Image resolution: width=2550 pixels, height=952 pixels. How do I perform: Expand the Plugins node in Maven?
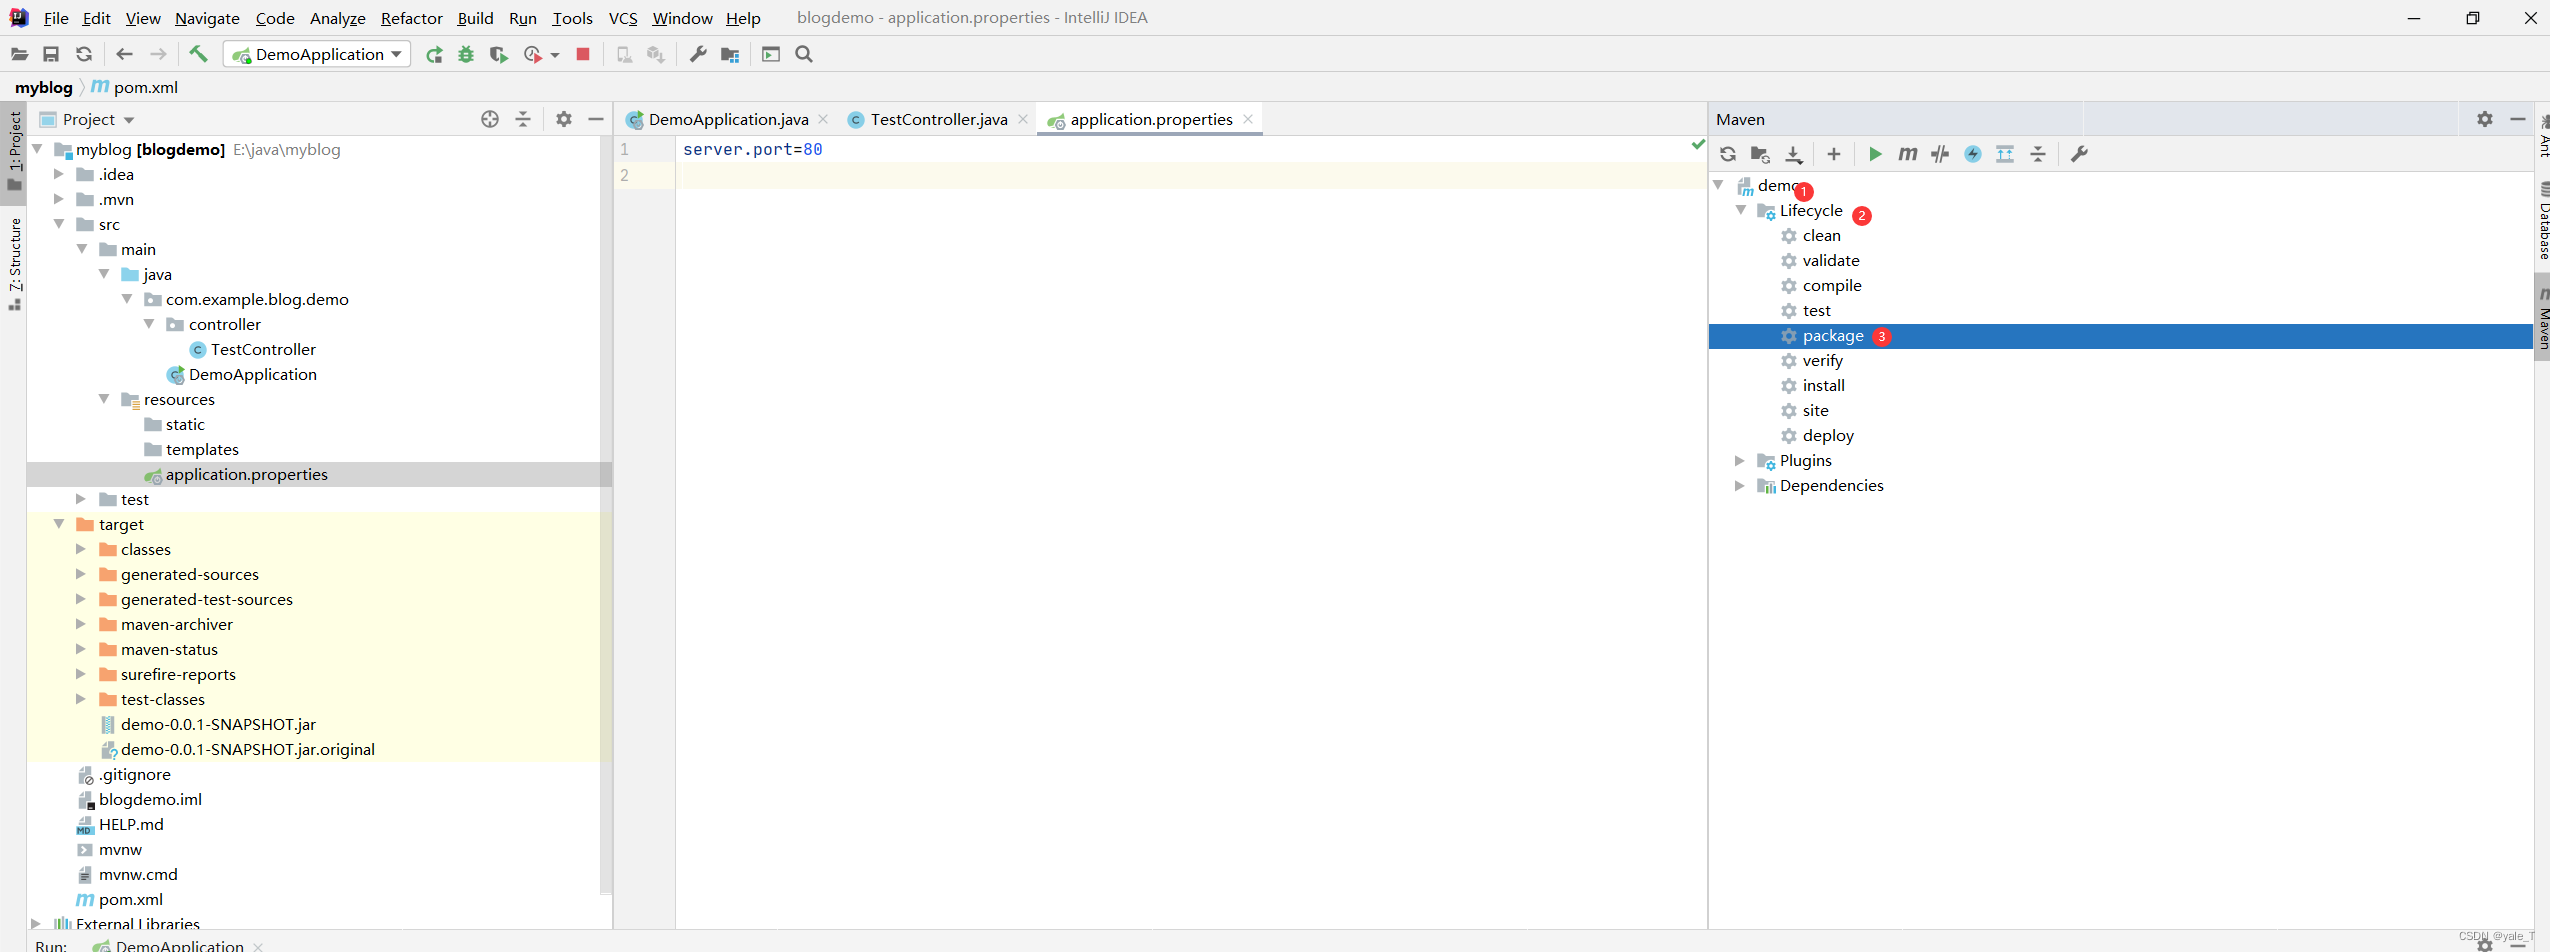[x=1741, y=460]
